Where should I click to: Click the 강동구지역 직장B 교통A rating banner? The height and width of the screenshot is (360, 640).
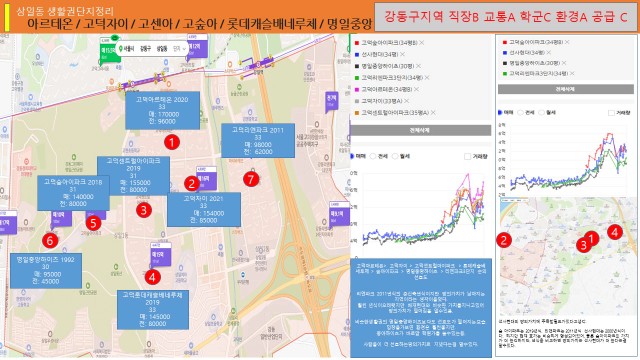point(506,17)
